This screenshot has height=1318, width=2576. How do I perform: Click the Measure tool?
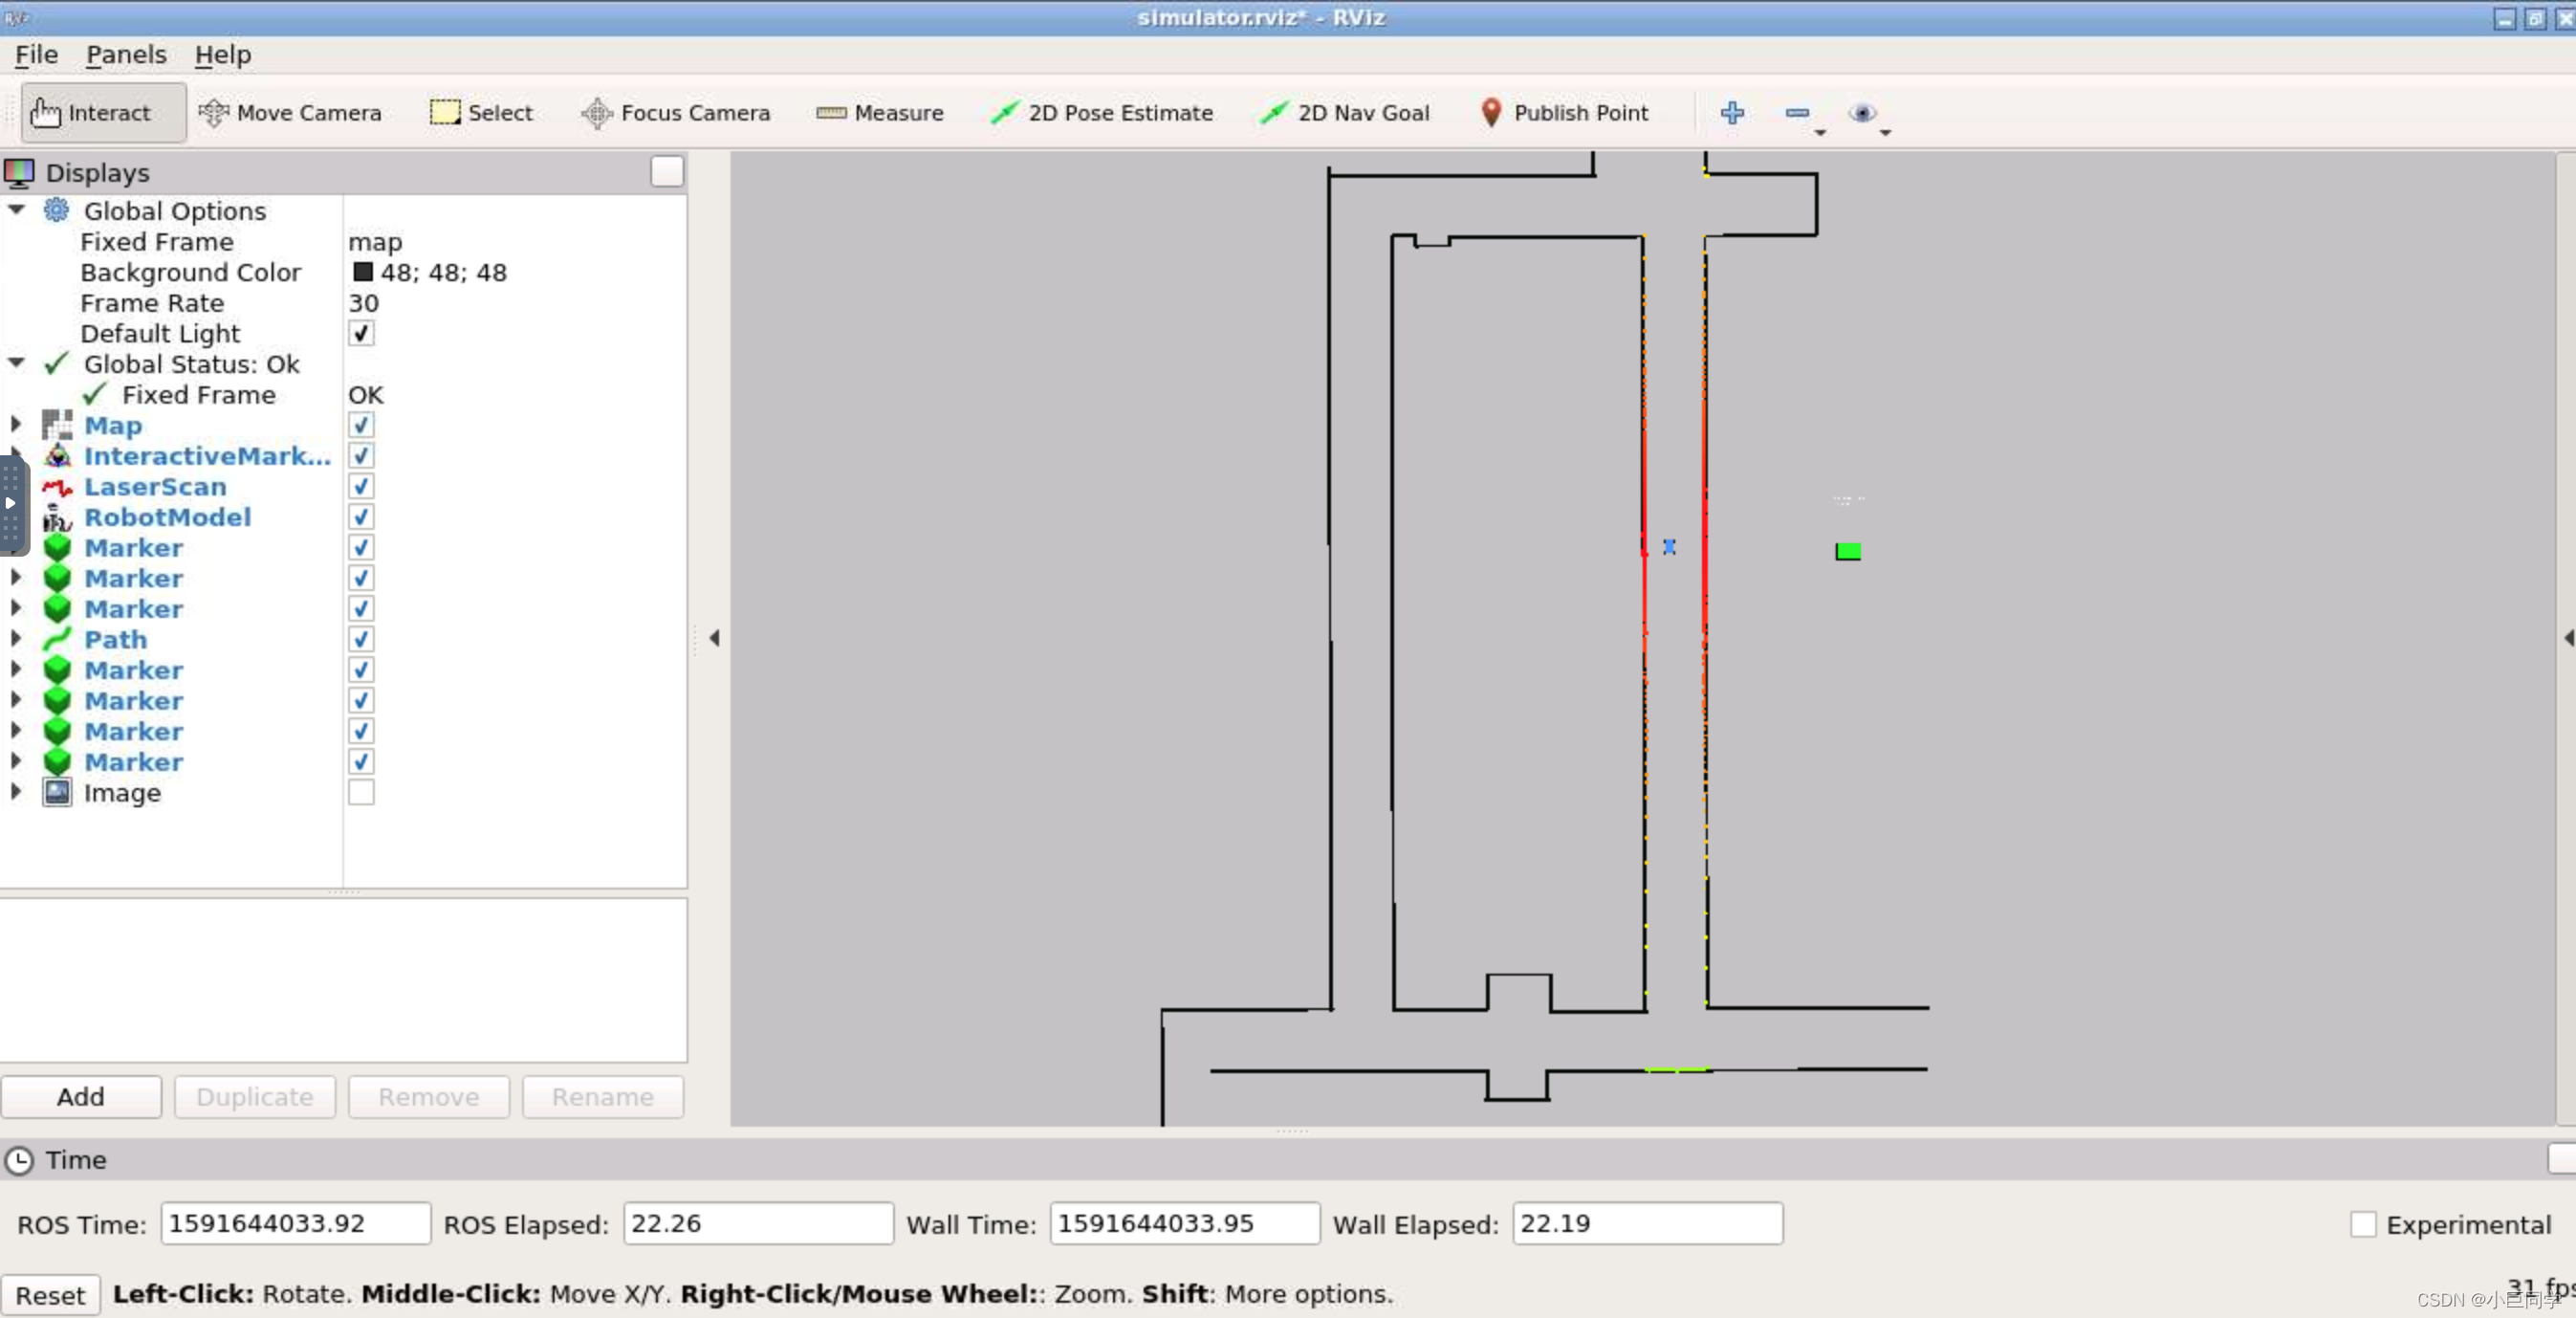point(883,113)
